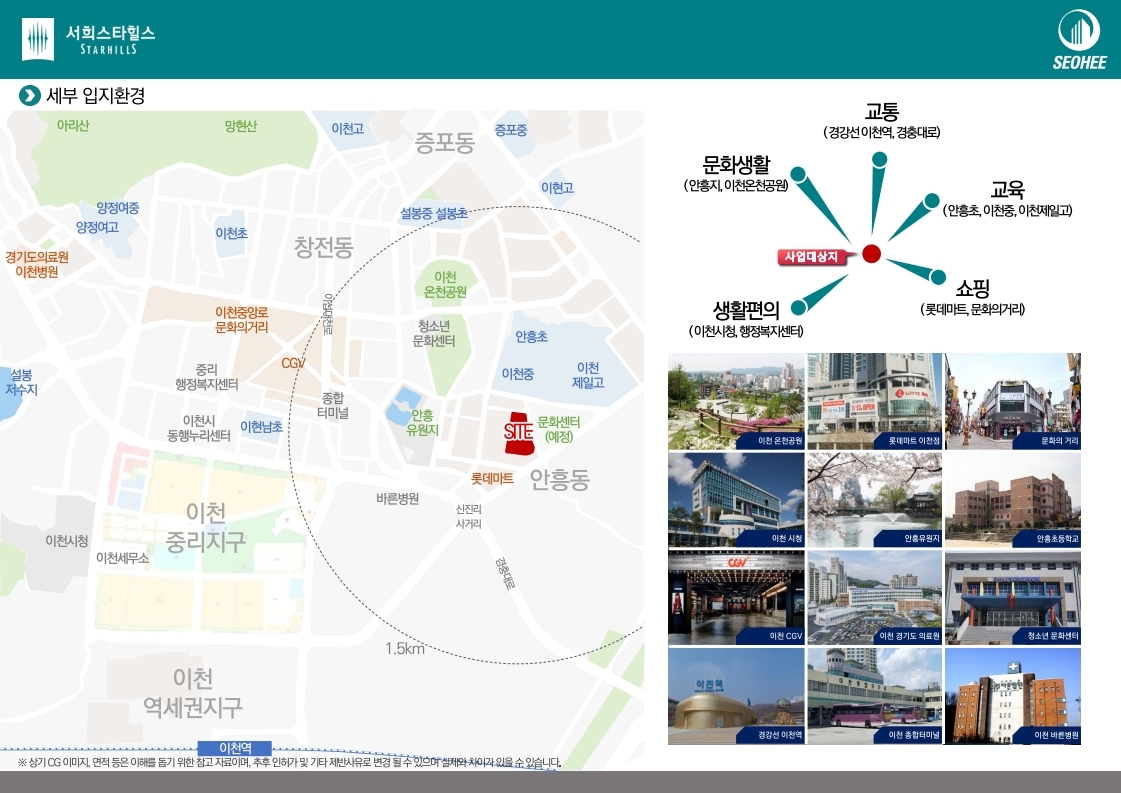Click the 롯데마트 label on map
This screenshot has height=793, width=1121.
point(492,478)
